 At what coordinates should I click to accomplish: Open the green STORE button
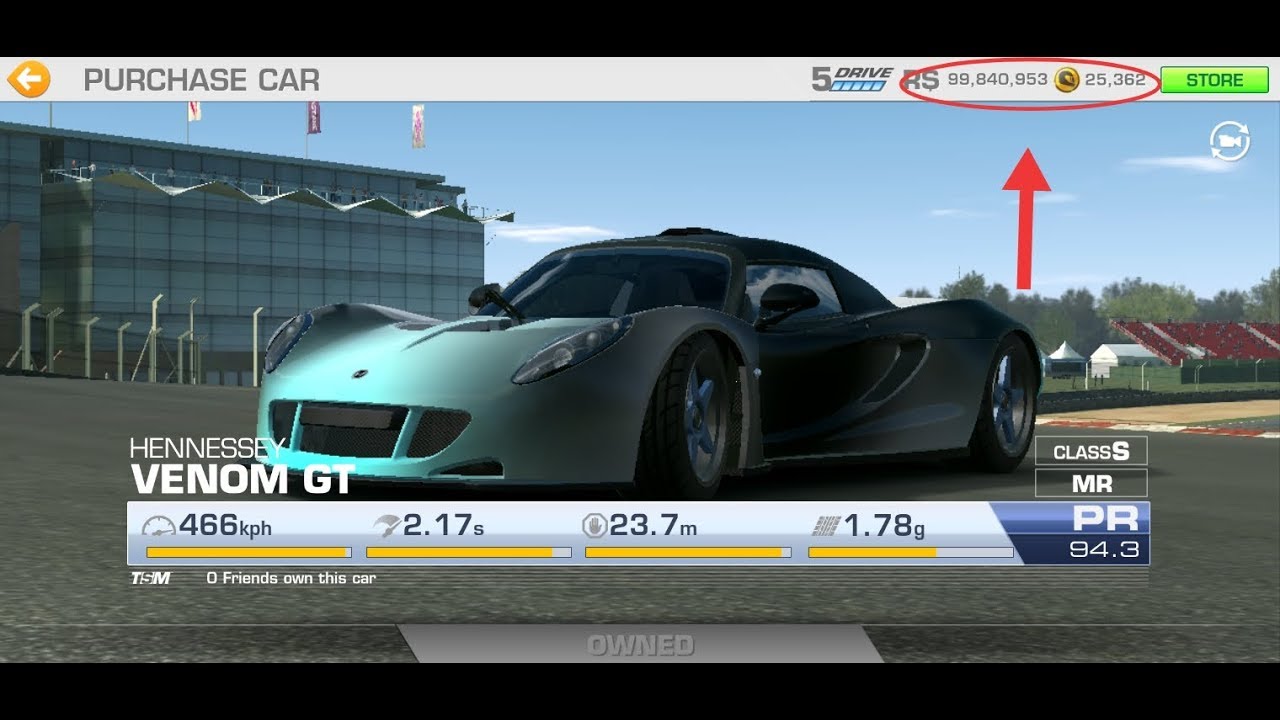(1214, 80)
